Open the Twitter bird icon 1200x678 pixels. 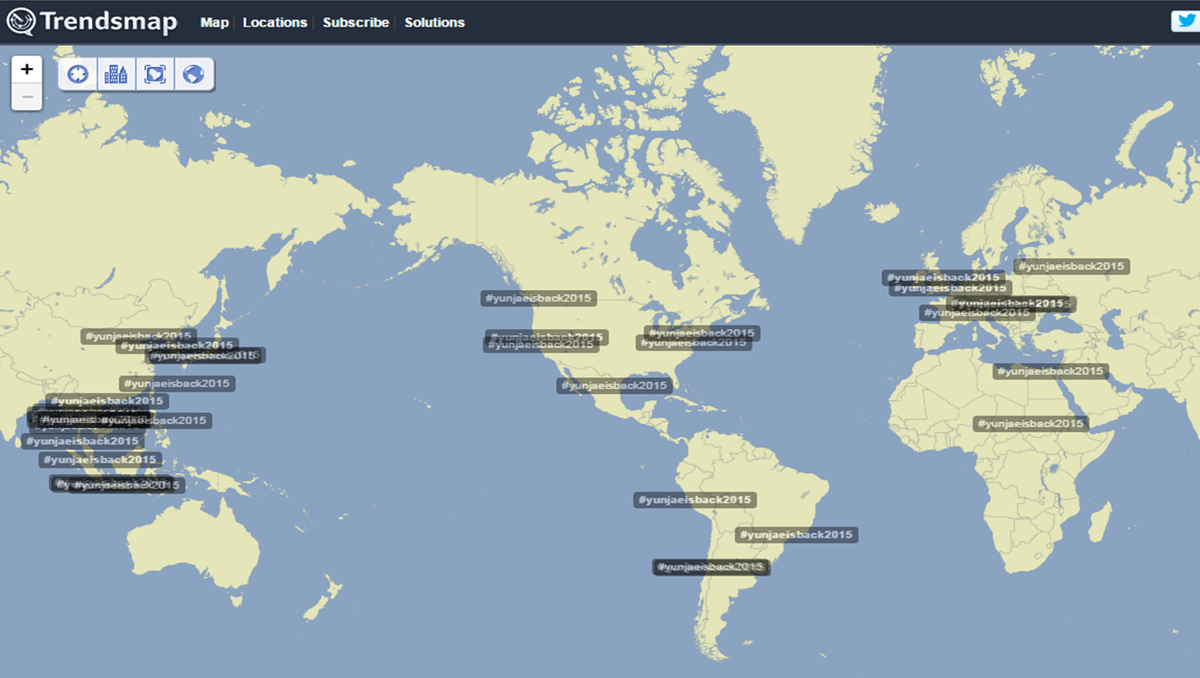(1186, 21)
